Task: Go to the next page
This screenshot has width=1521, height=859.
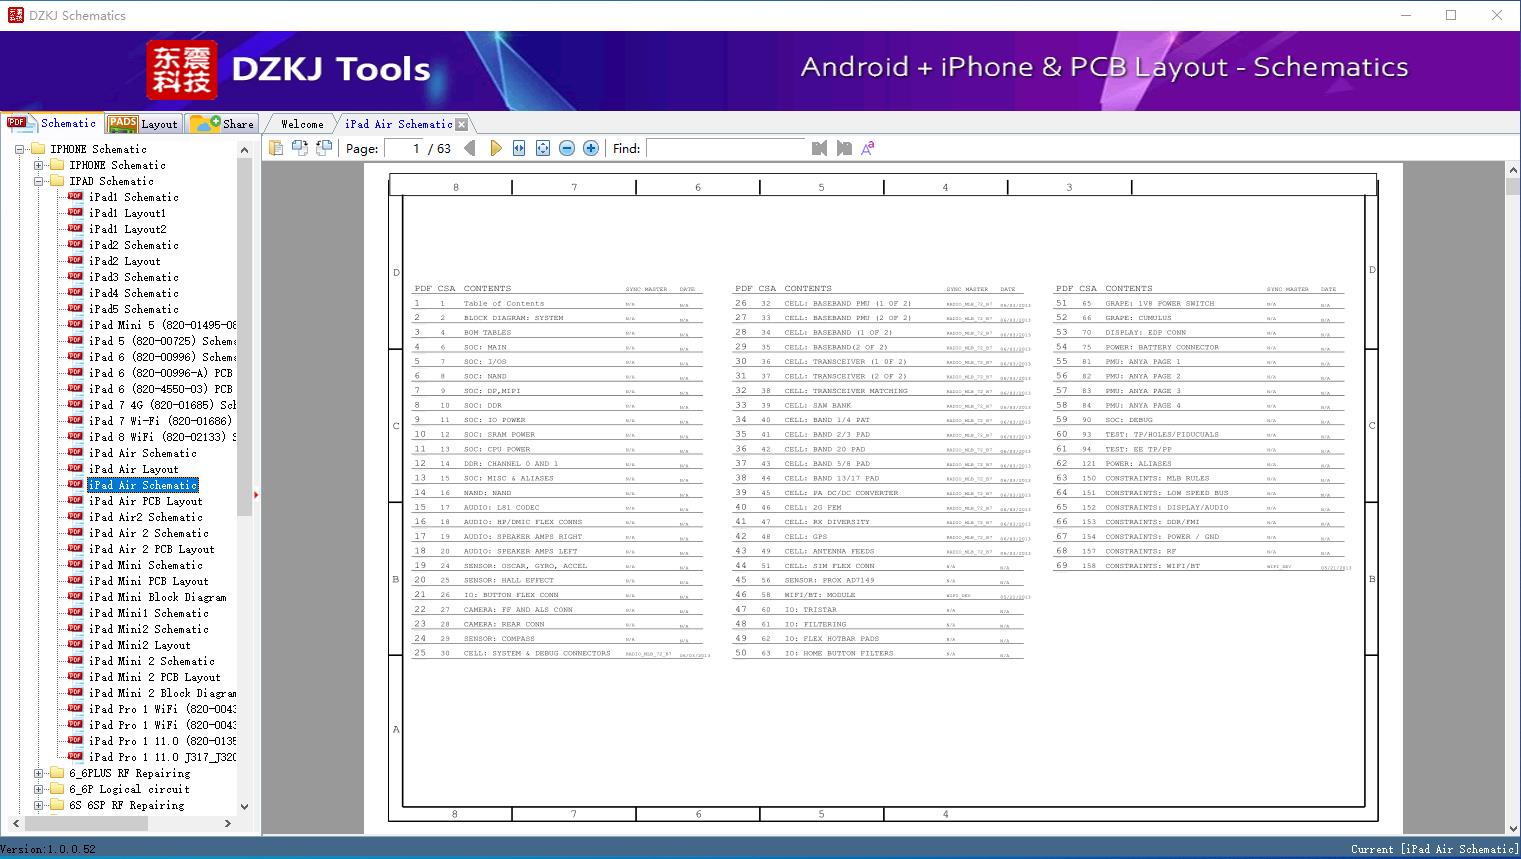Action: pyautogui.click(x=495, y=148)
